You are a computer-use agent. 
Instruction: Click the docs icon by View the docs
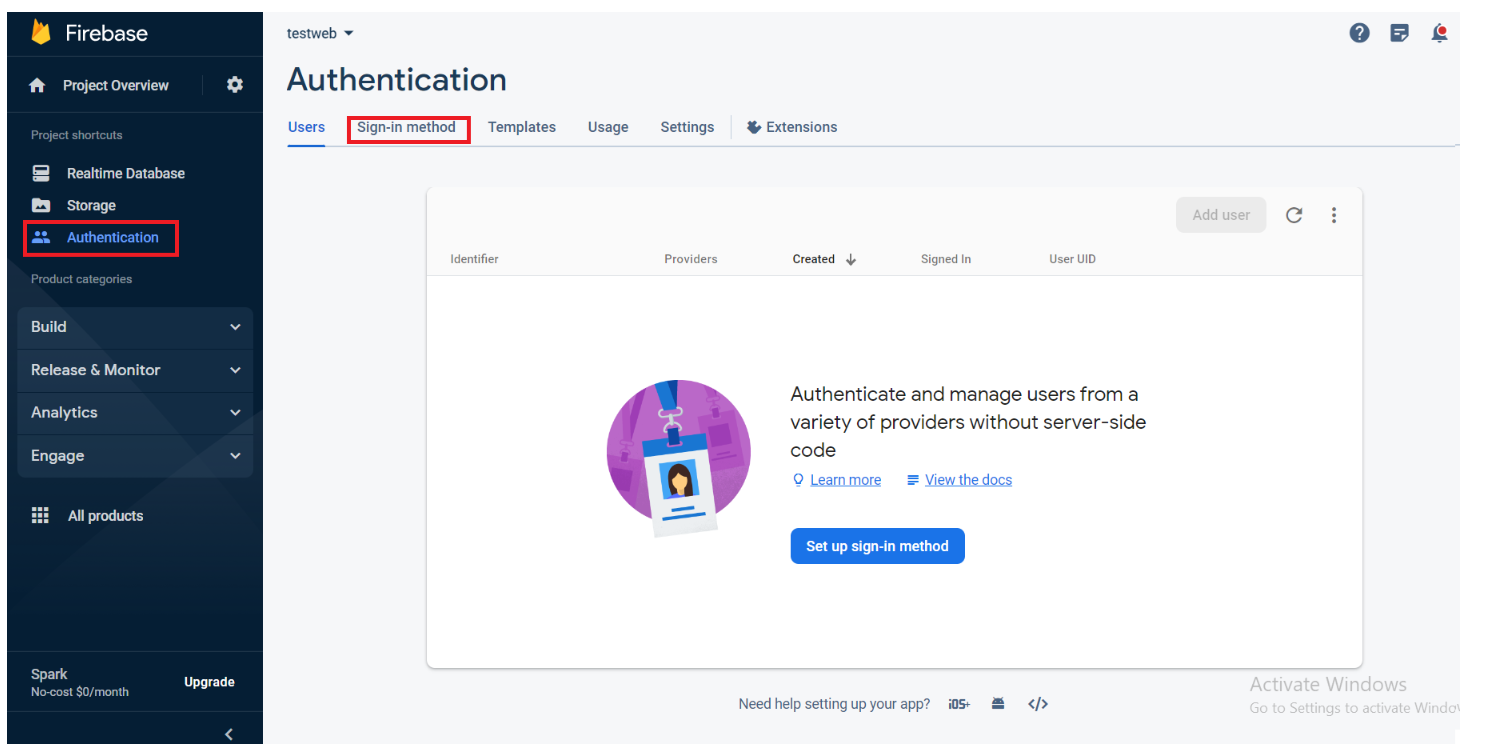pos(913,480)
